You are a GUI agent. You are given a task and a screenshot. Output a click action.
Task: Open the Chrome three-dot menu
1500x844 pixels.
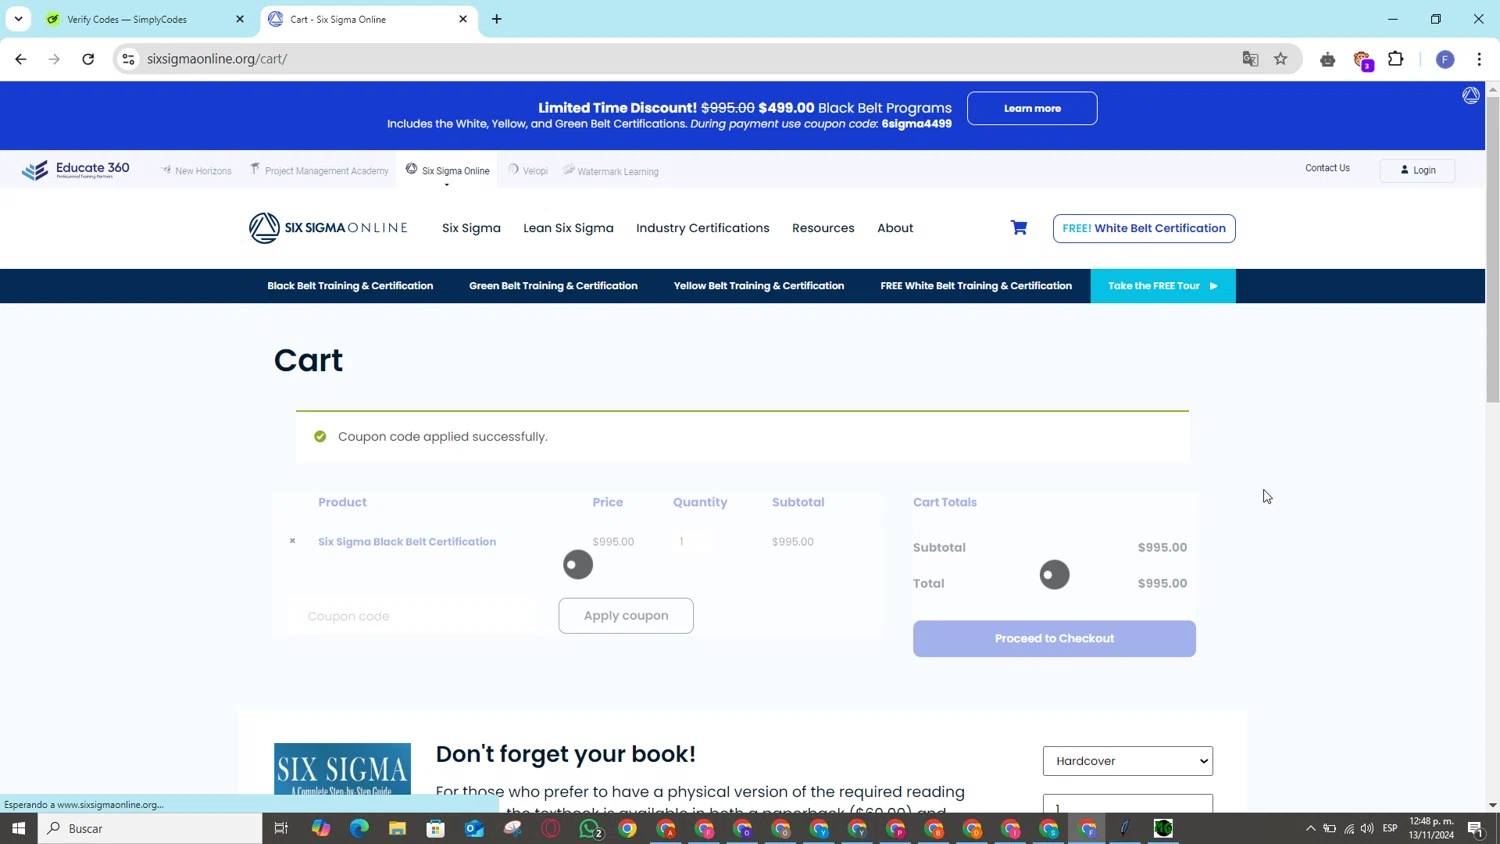[1479, 59]
